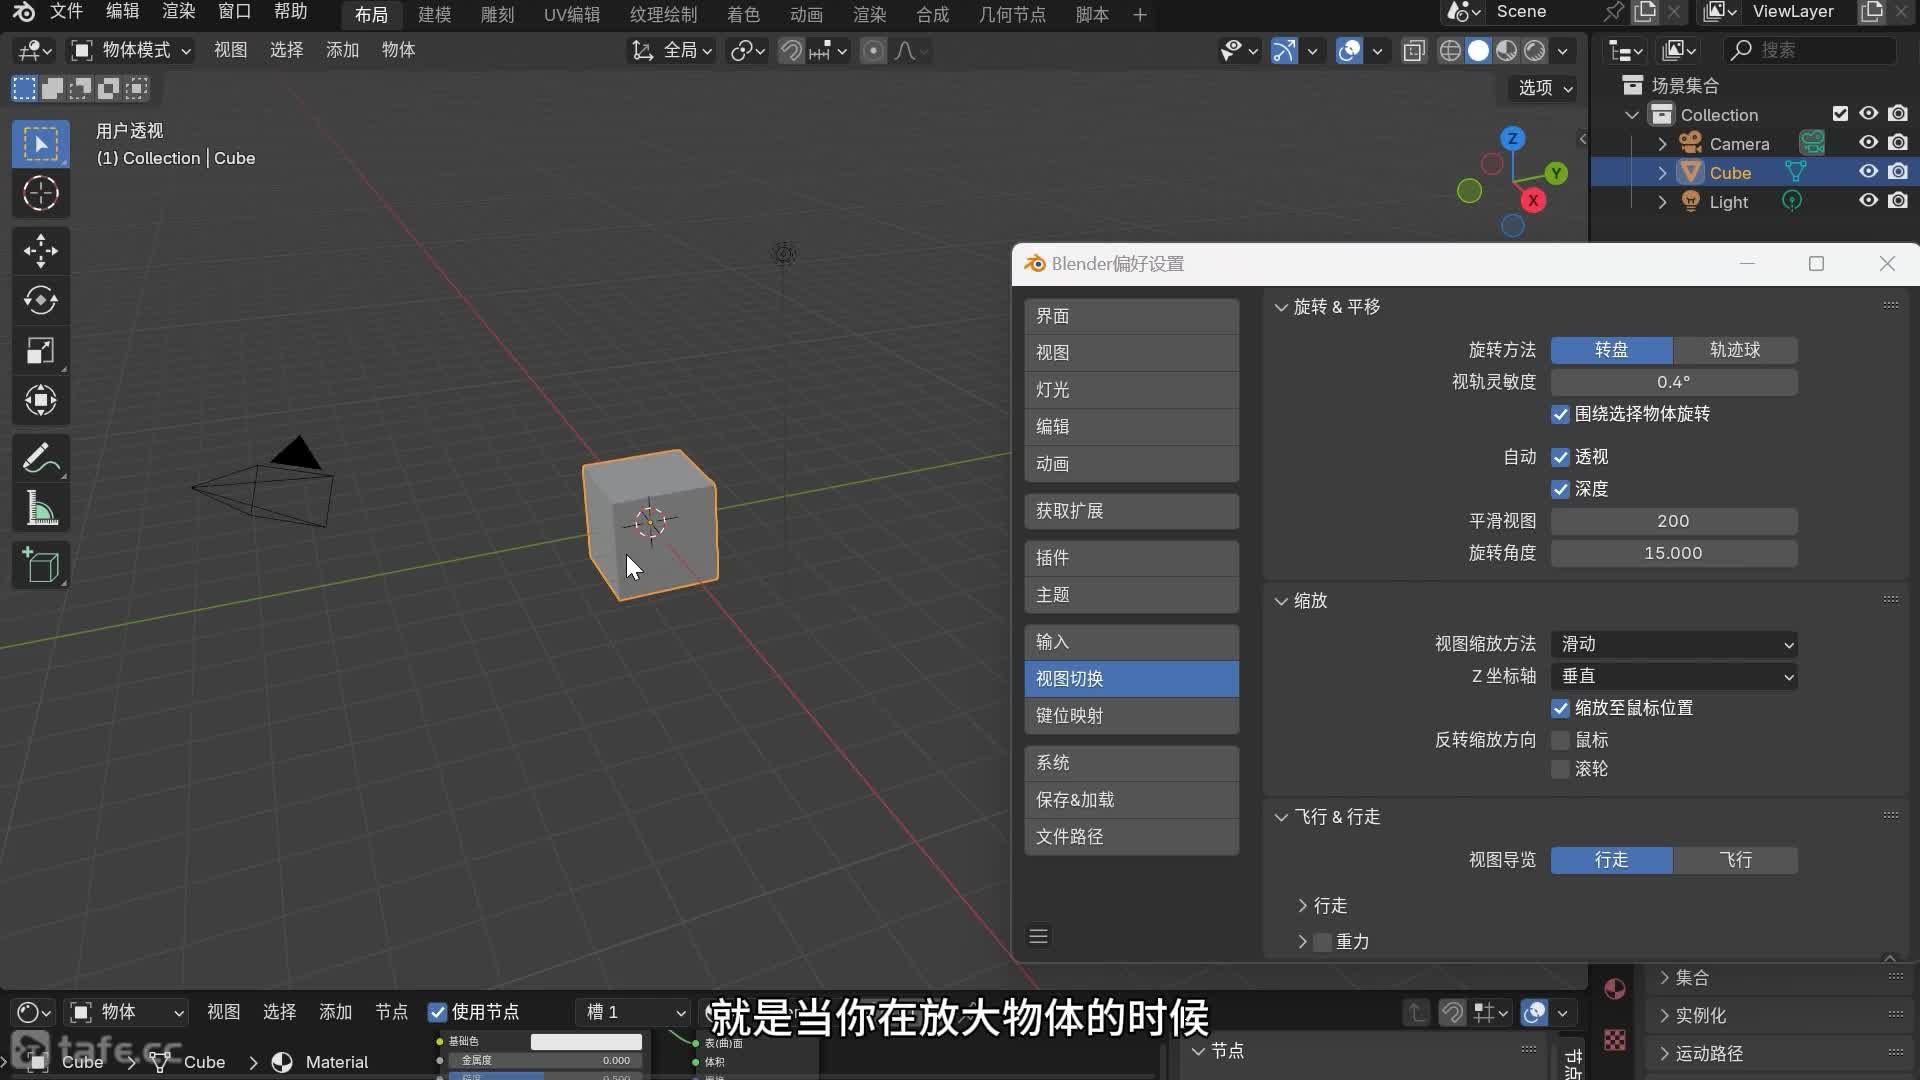This screenshot has width=1920, height=1080.
Task: Switch to rendered viewport shading
Action: 1534,51
